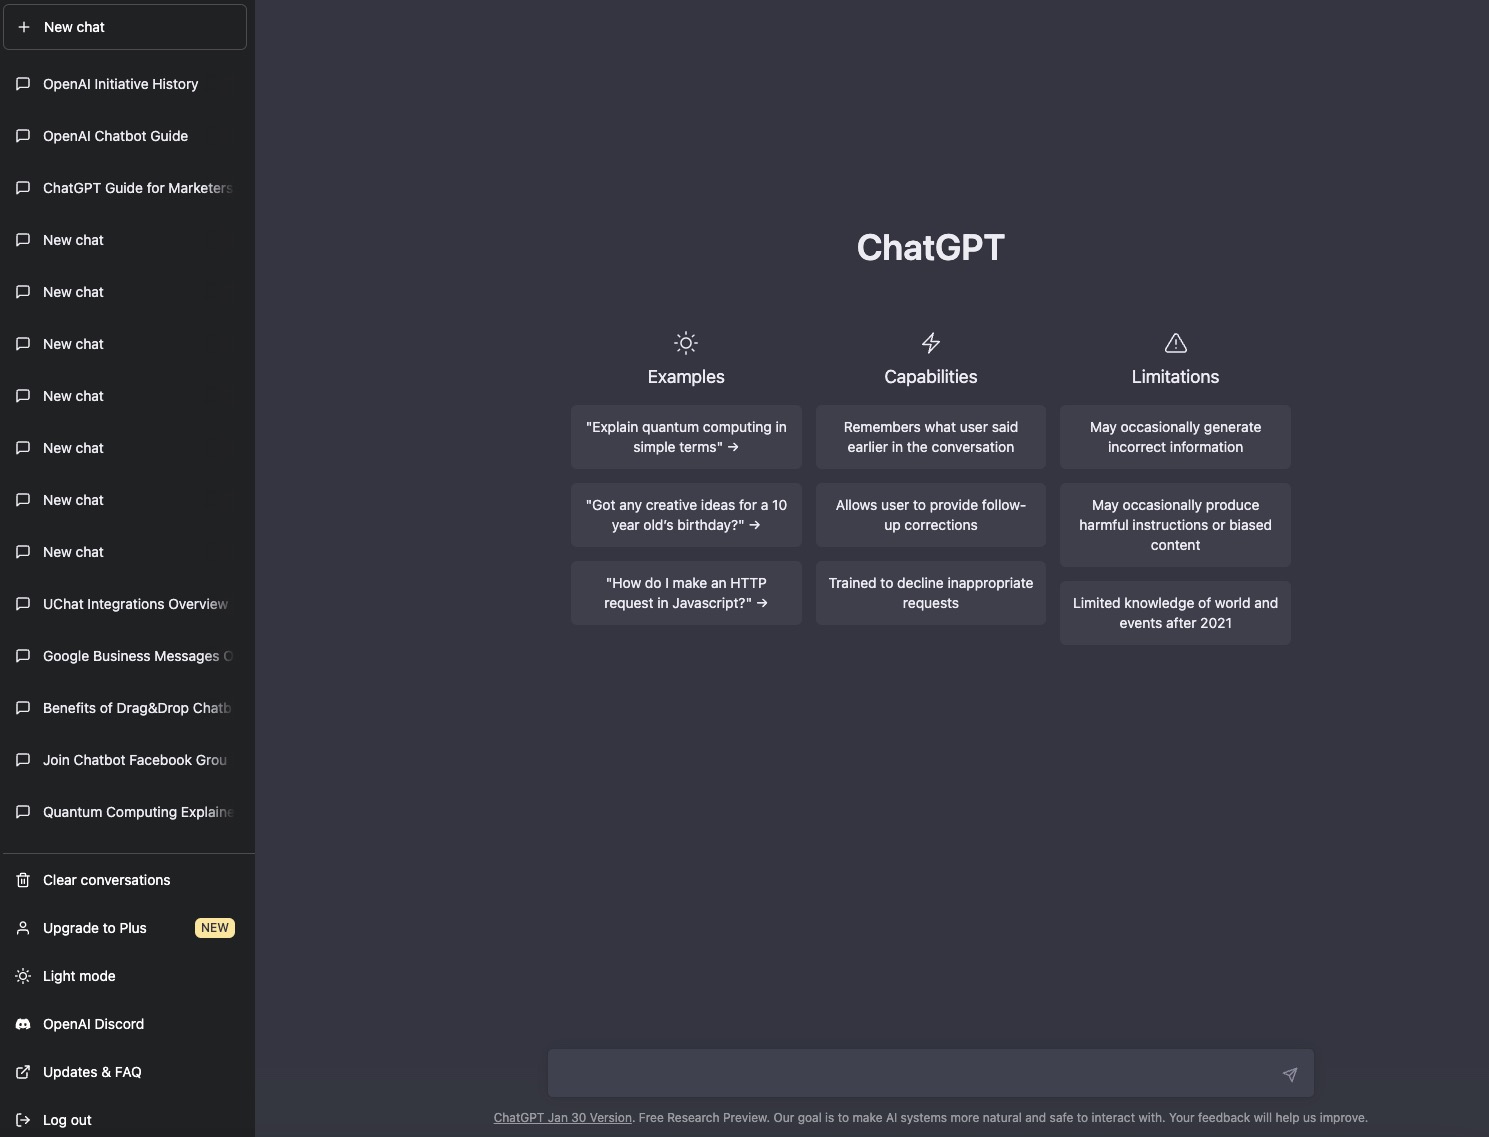Click the sun icon above Examples

(686, 343)
